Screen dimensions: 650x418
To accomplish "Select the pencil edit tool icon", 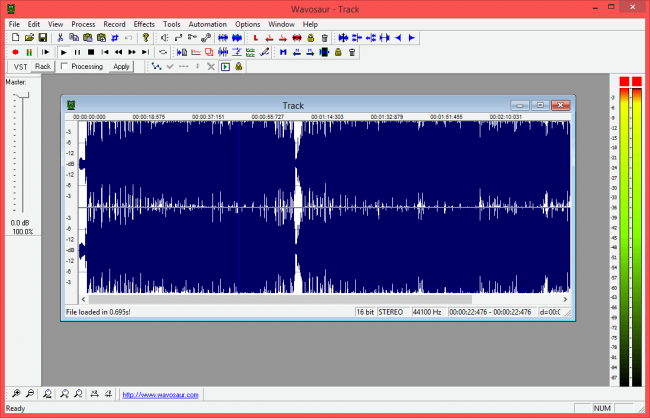I will tap(264, 52).
